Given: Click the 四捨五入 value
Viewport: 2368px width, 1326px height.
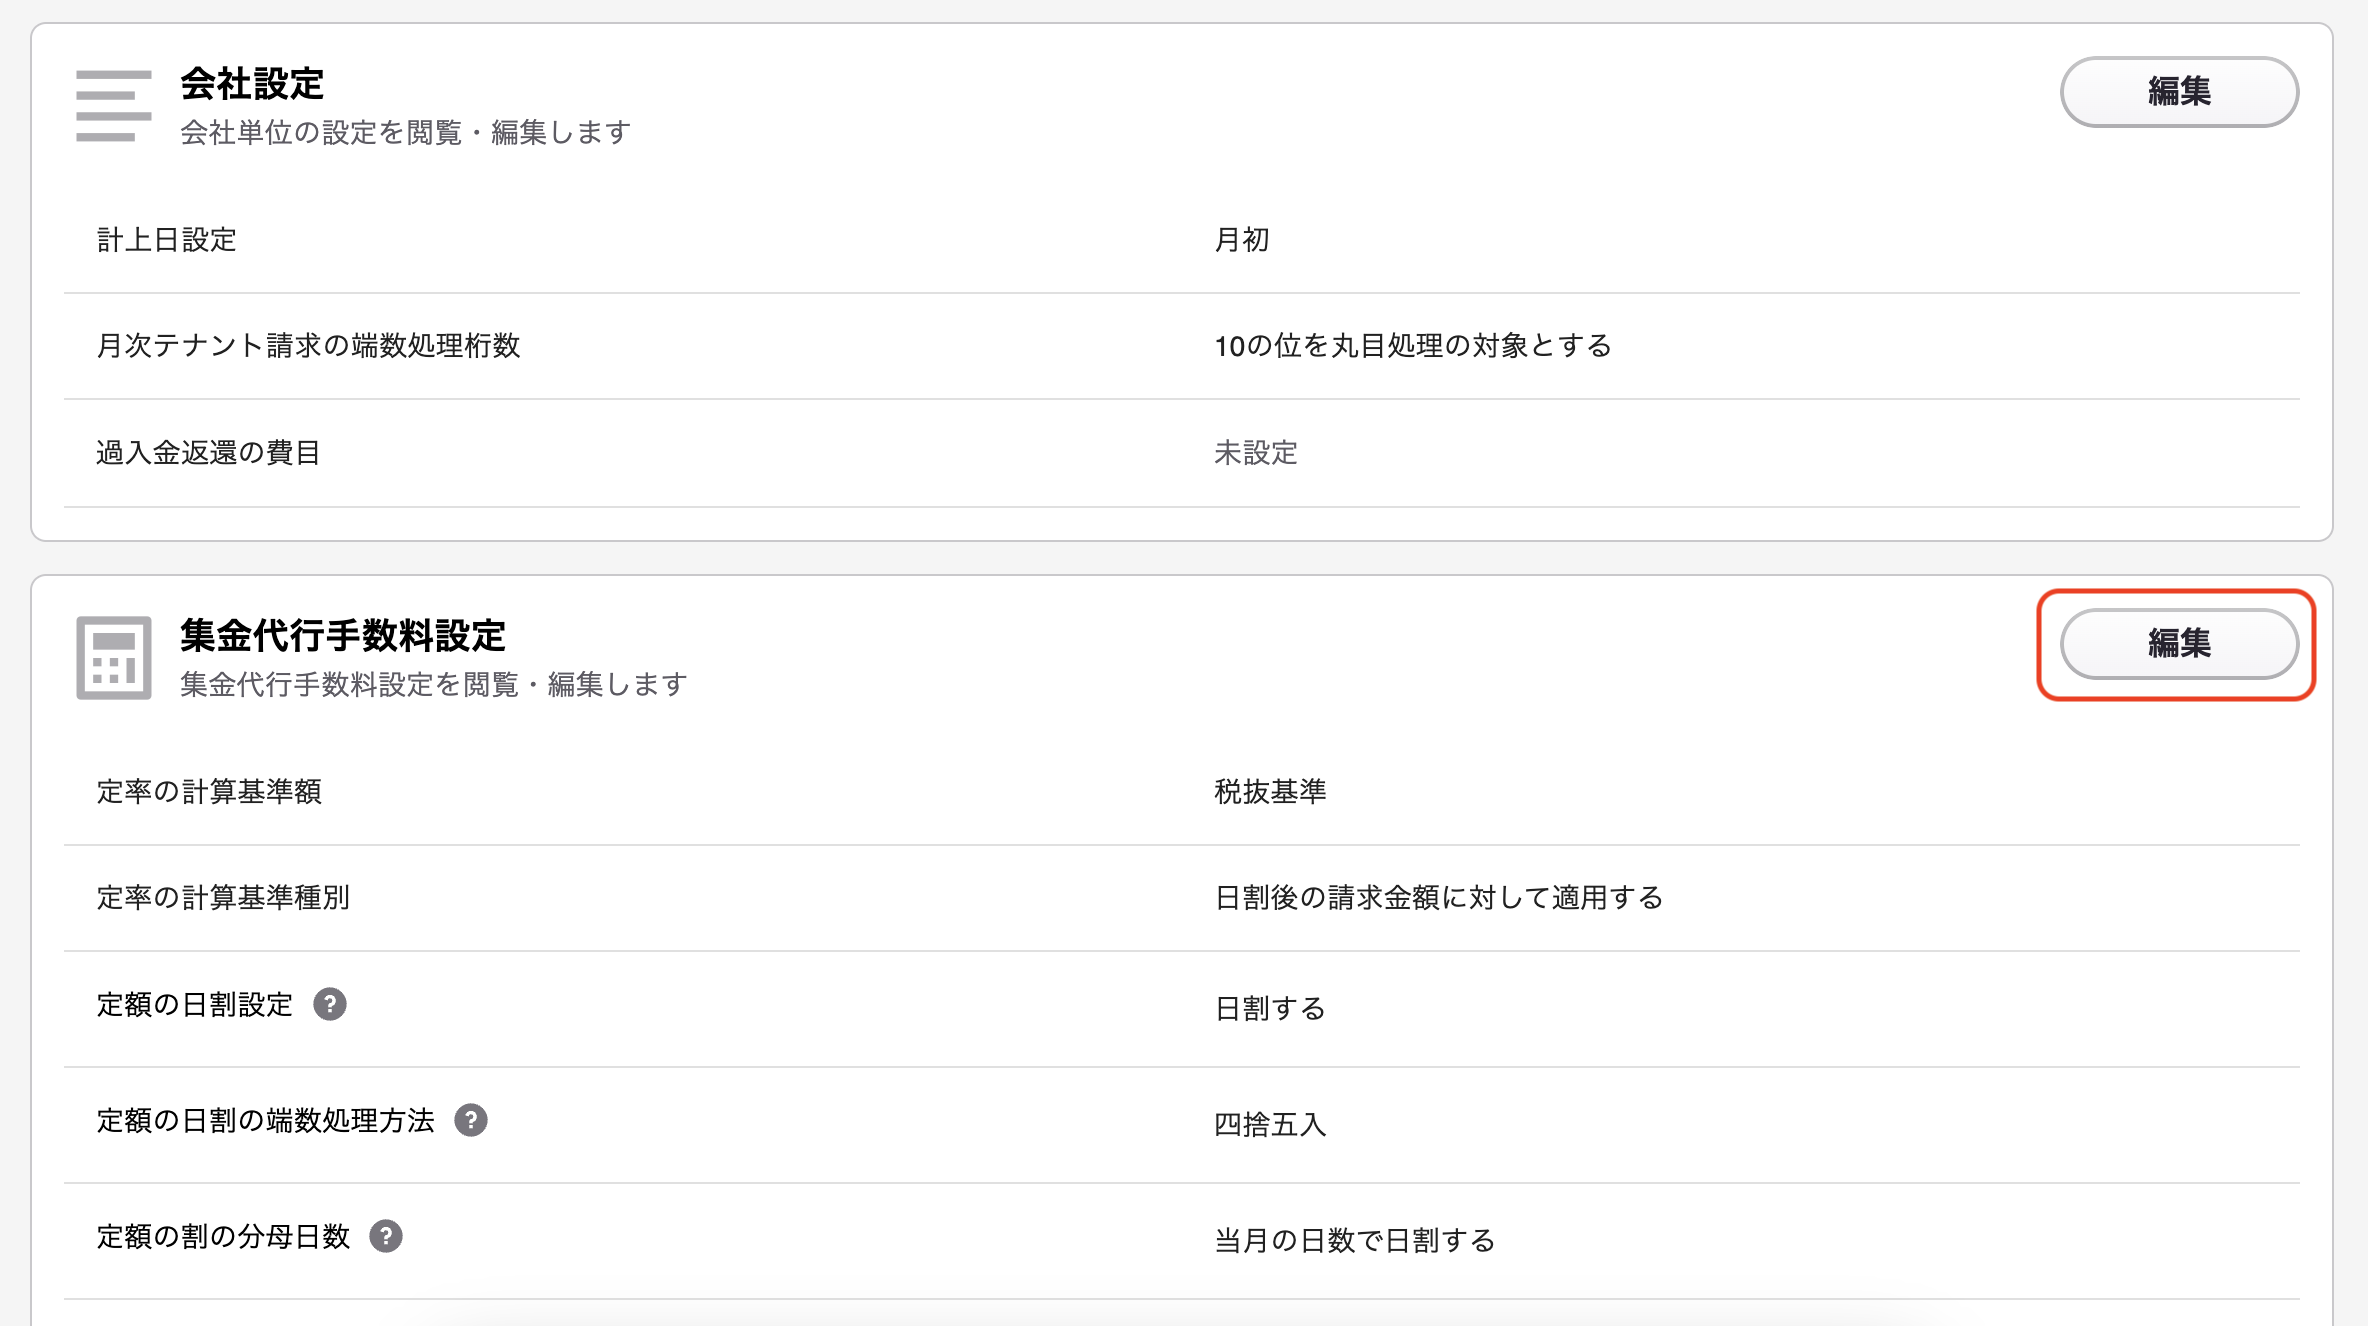Looking at the screenshot, I should (1270, 1124).
